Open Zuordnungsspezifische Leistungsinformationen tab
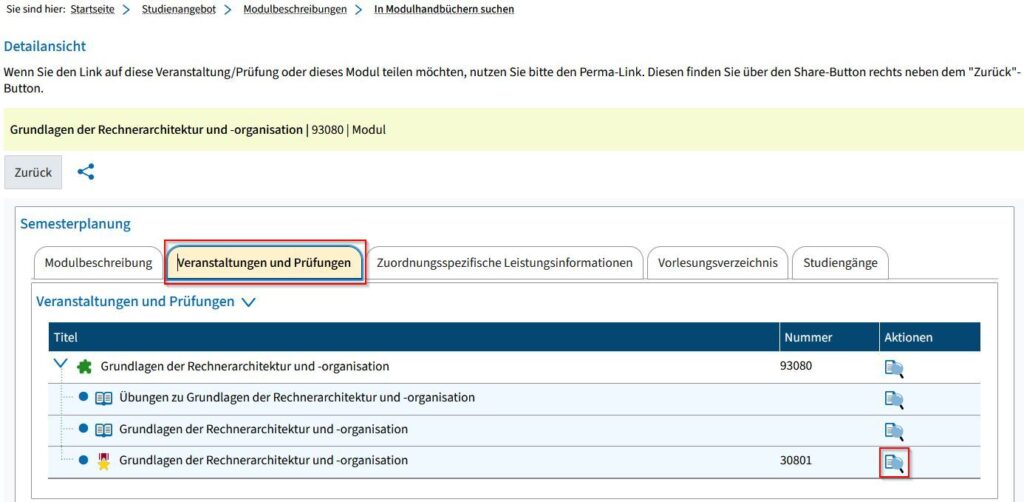The width and height of the screenshot is (1024, 502). coord(504,263)
